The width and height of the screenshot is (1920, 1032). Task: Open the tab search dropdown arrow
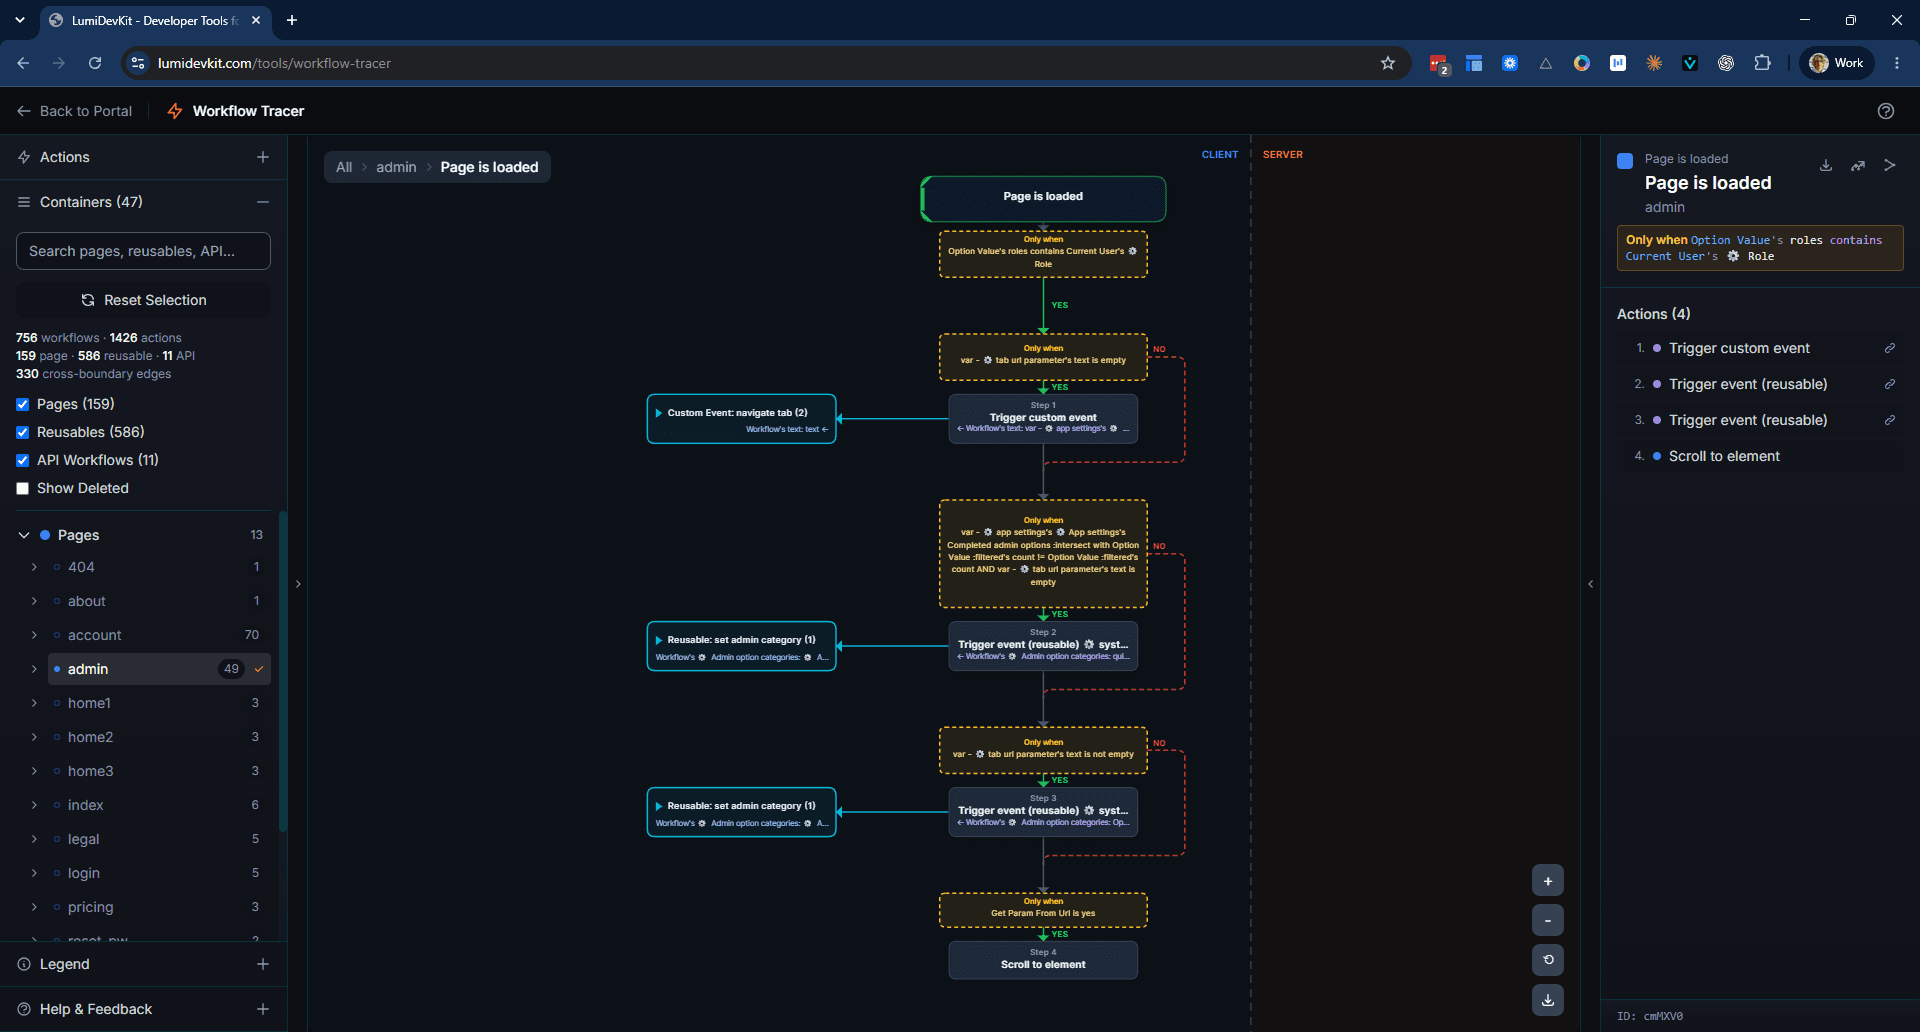click(20, 20)
